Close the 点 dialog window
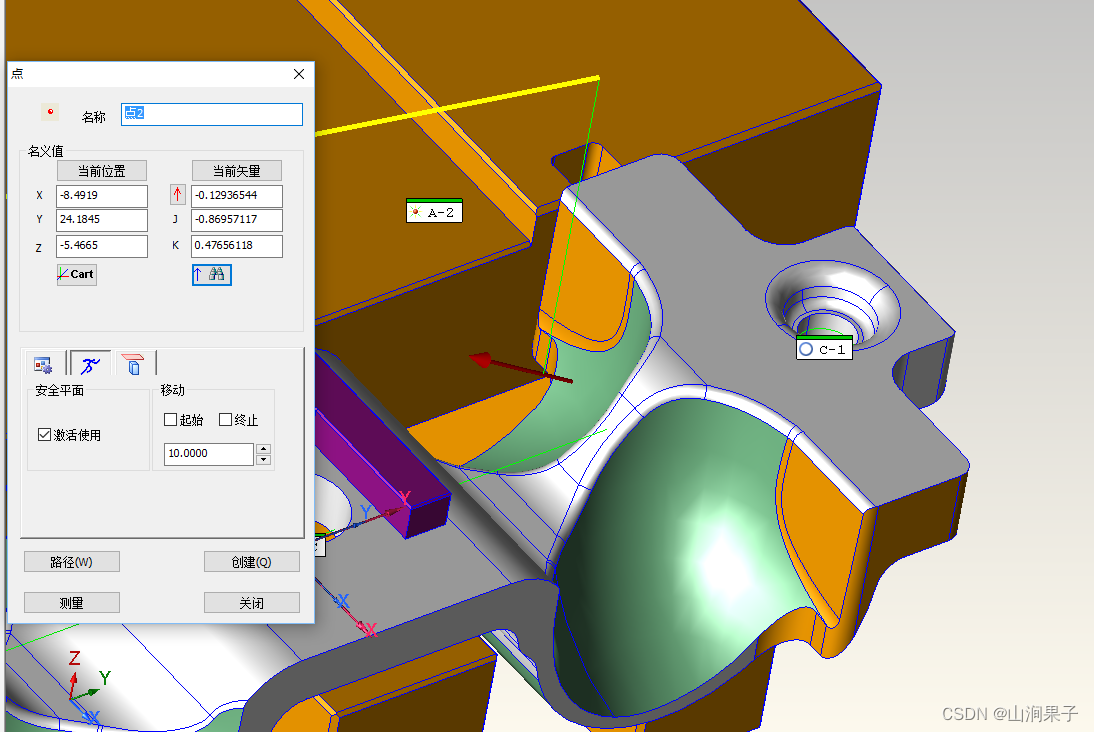The width and height of the screenshot is (1094, 732). click(299, 74)
